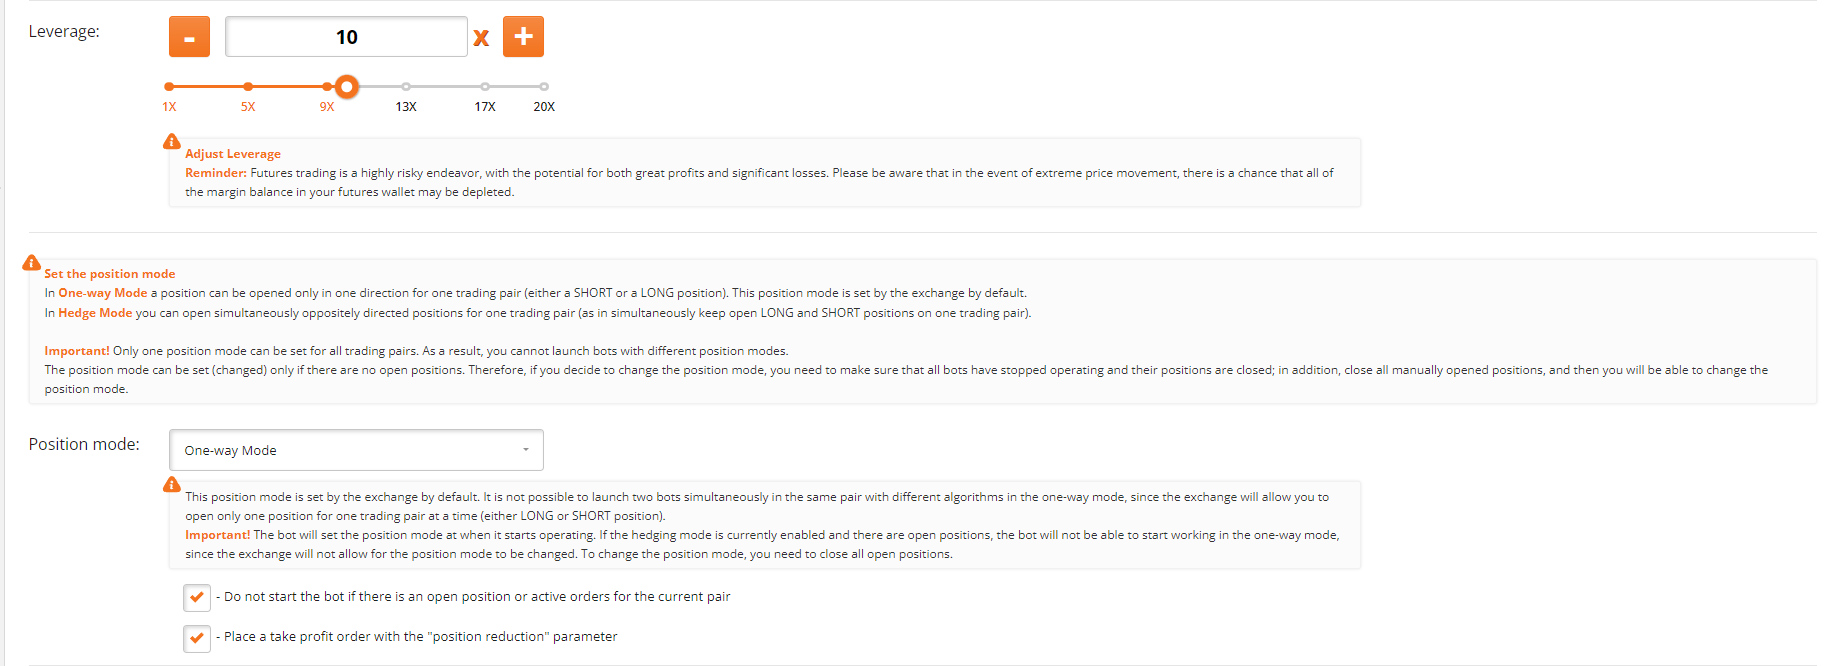
Task: Toggle the position reduction take profit checkbox
Action: point(197,637)
